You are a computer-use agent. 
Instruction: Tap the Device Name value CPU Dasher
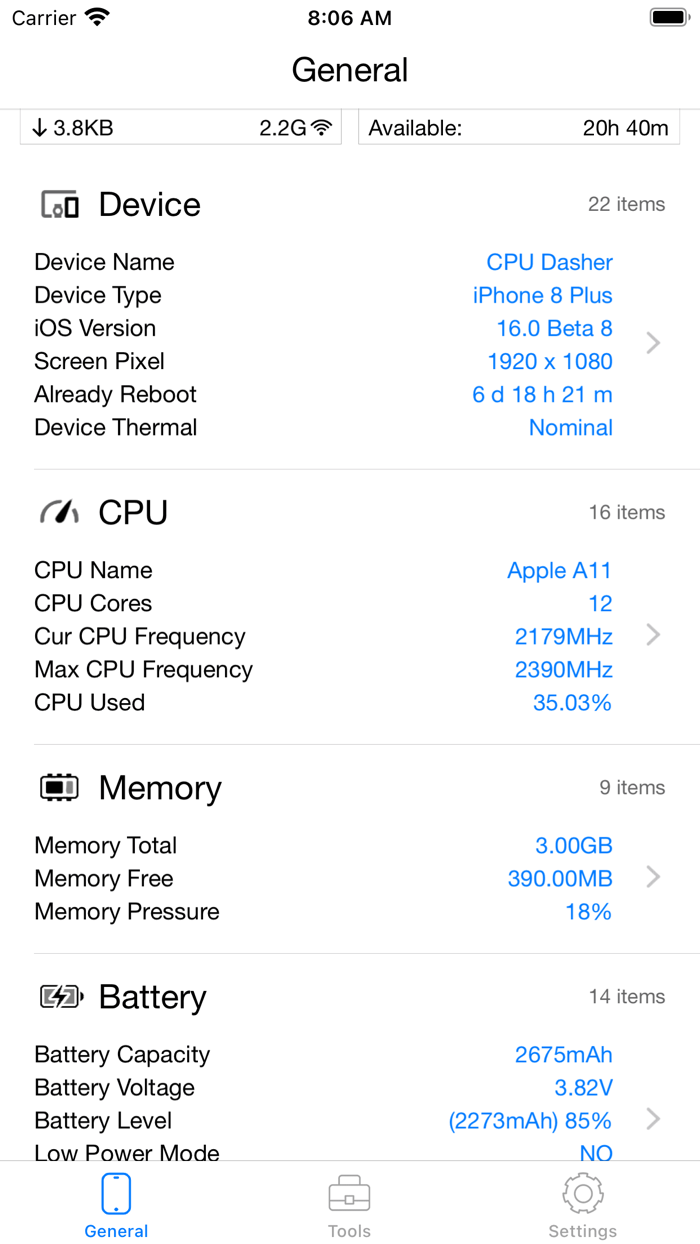click(549, 261)
